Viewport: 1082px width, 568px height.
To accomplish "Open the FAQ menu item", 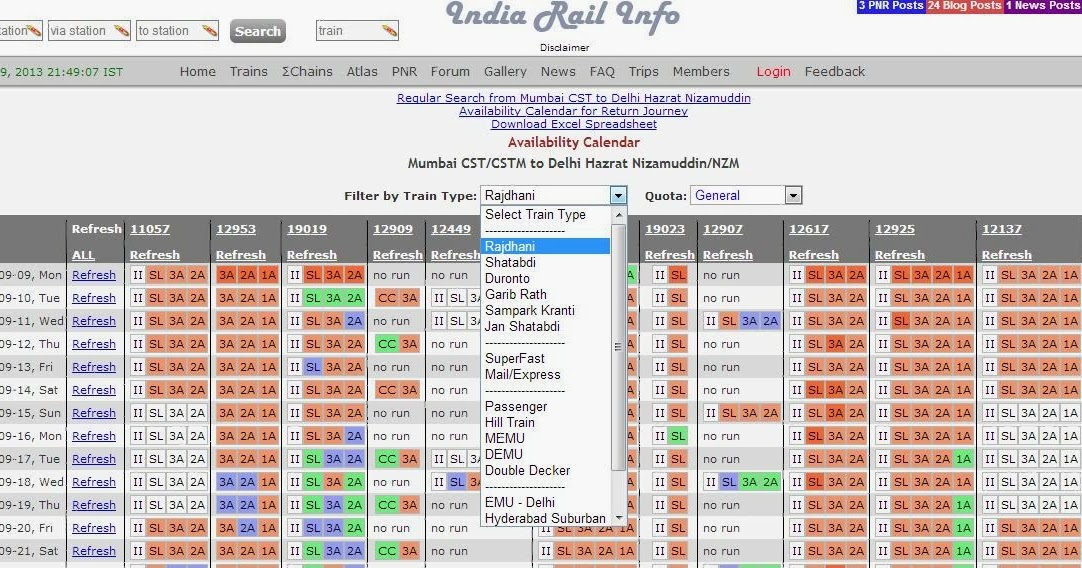I will click(602, 71).
